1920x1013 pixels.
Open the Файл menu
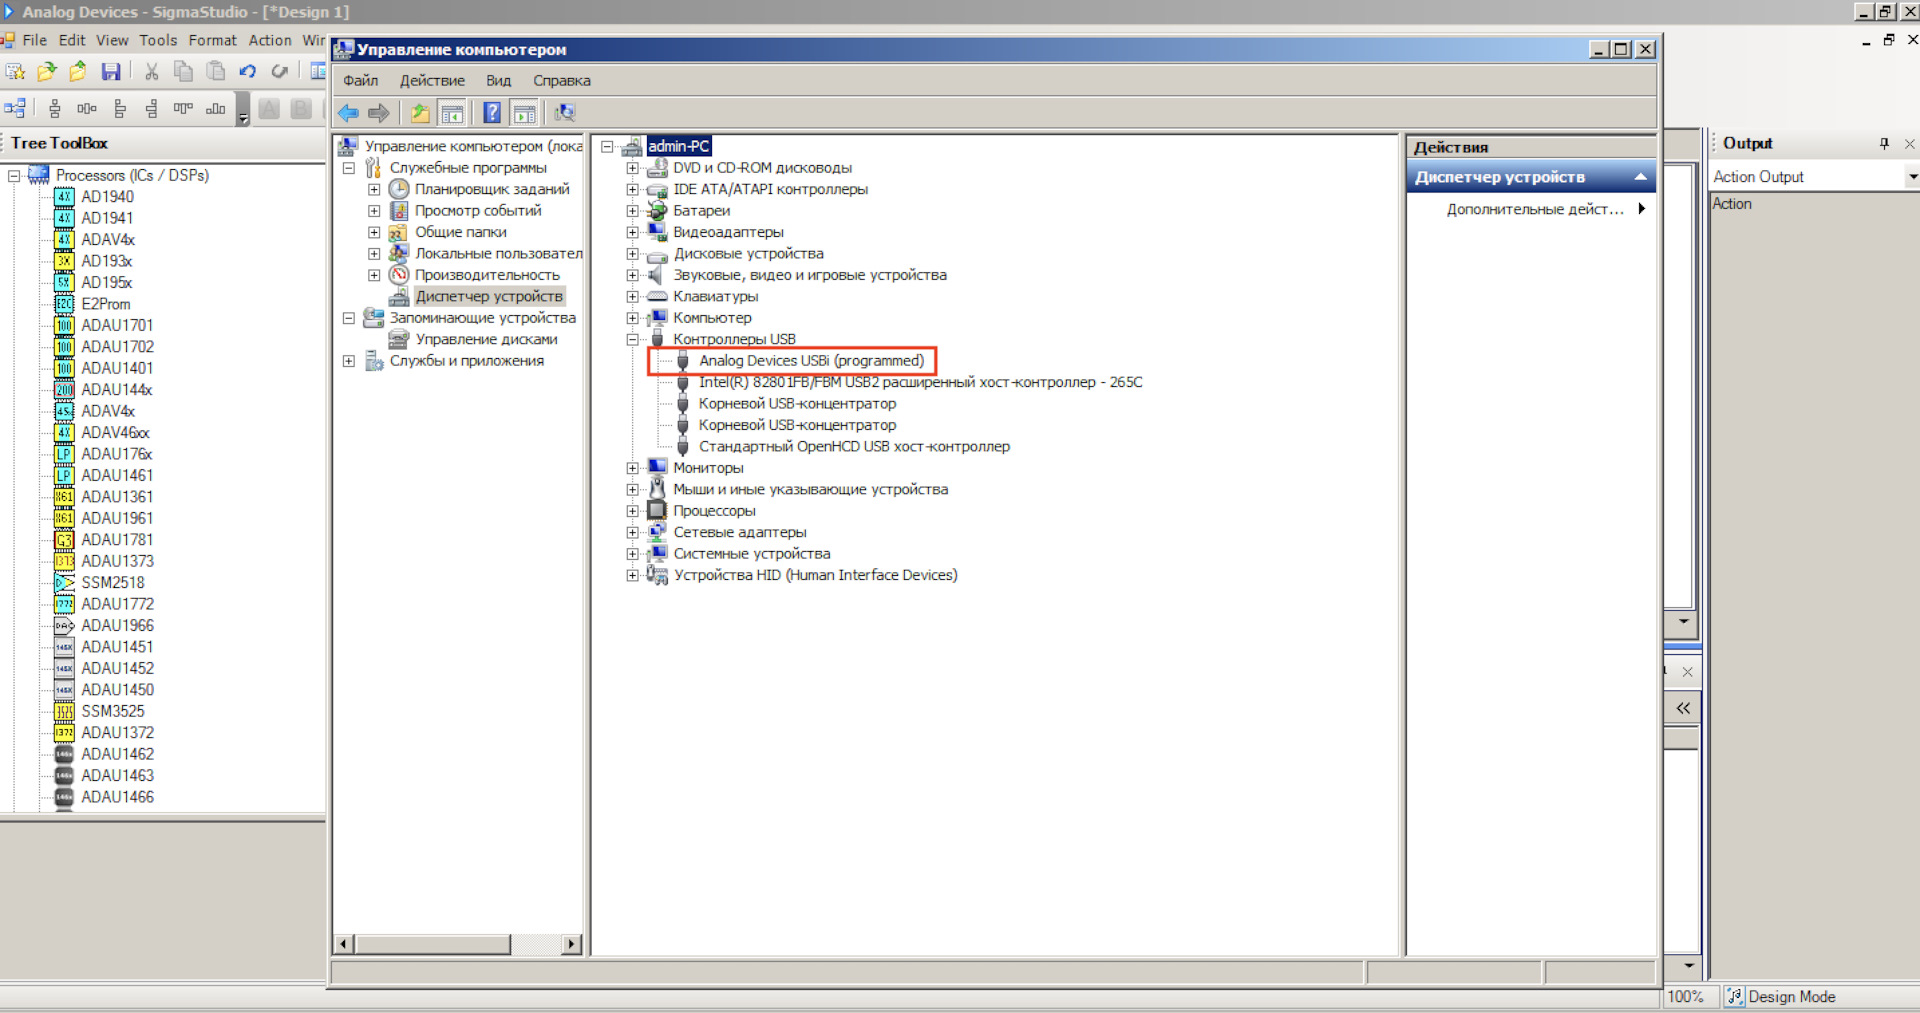coord(360,81)
